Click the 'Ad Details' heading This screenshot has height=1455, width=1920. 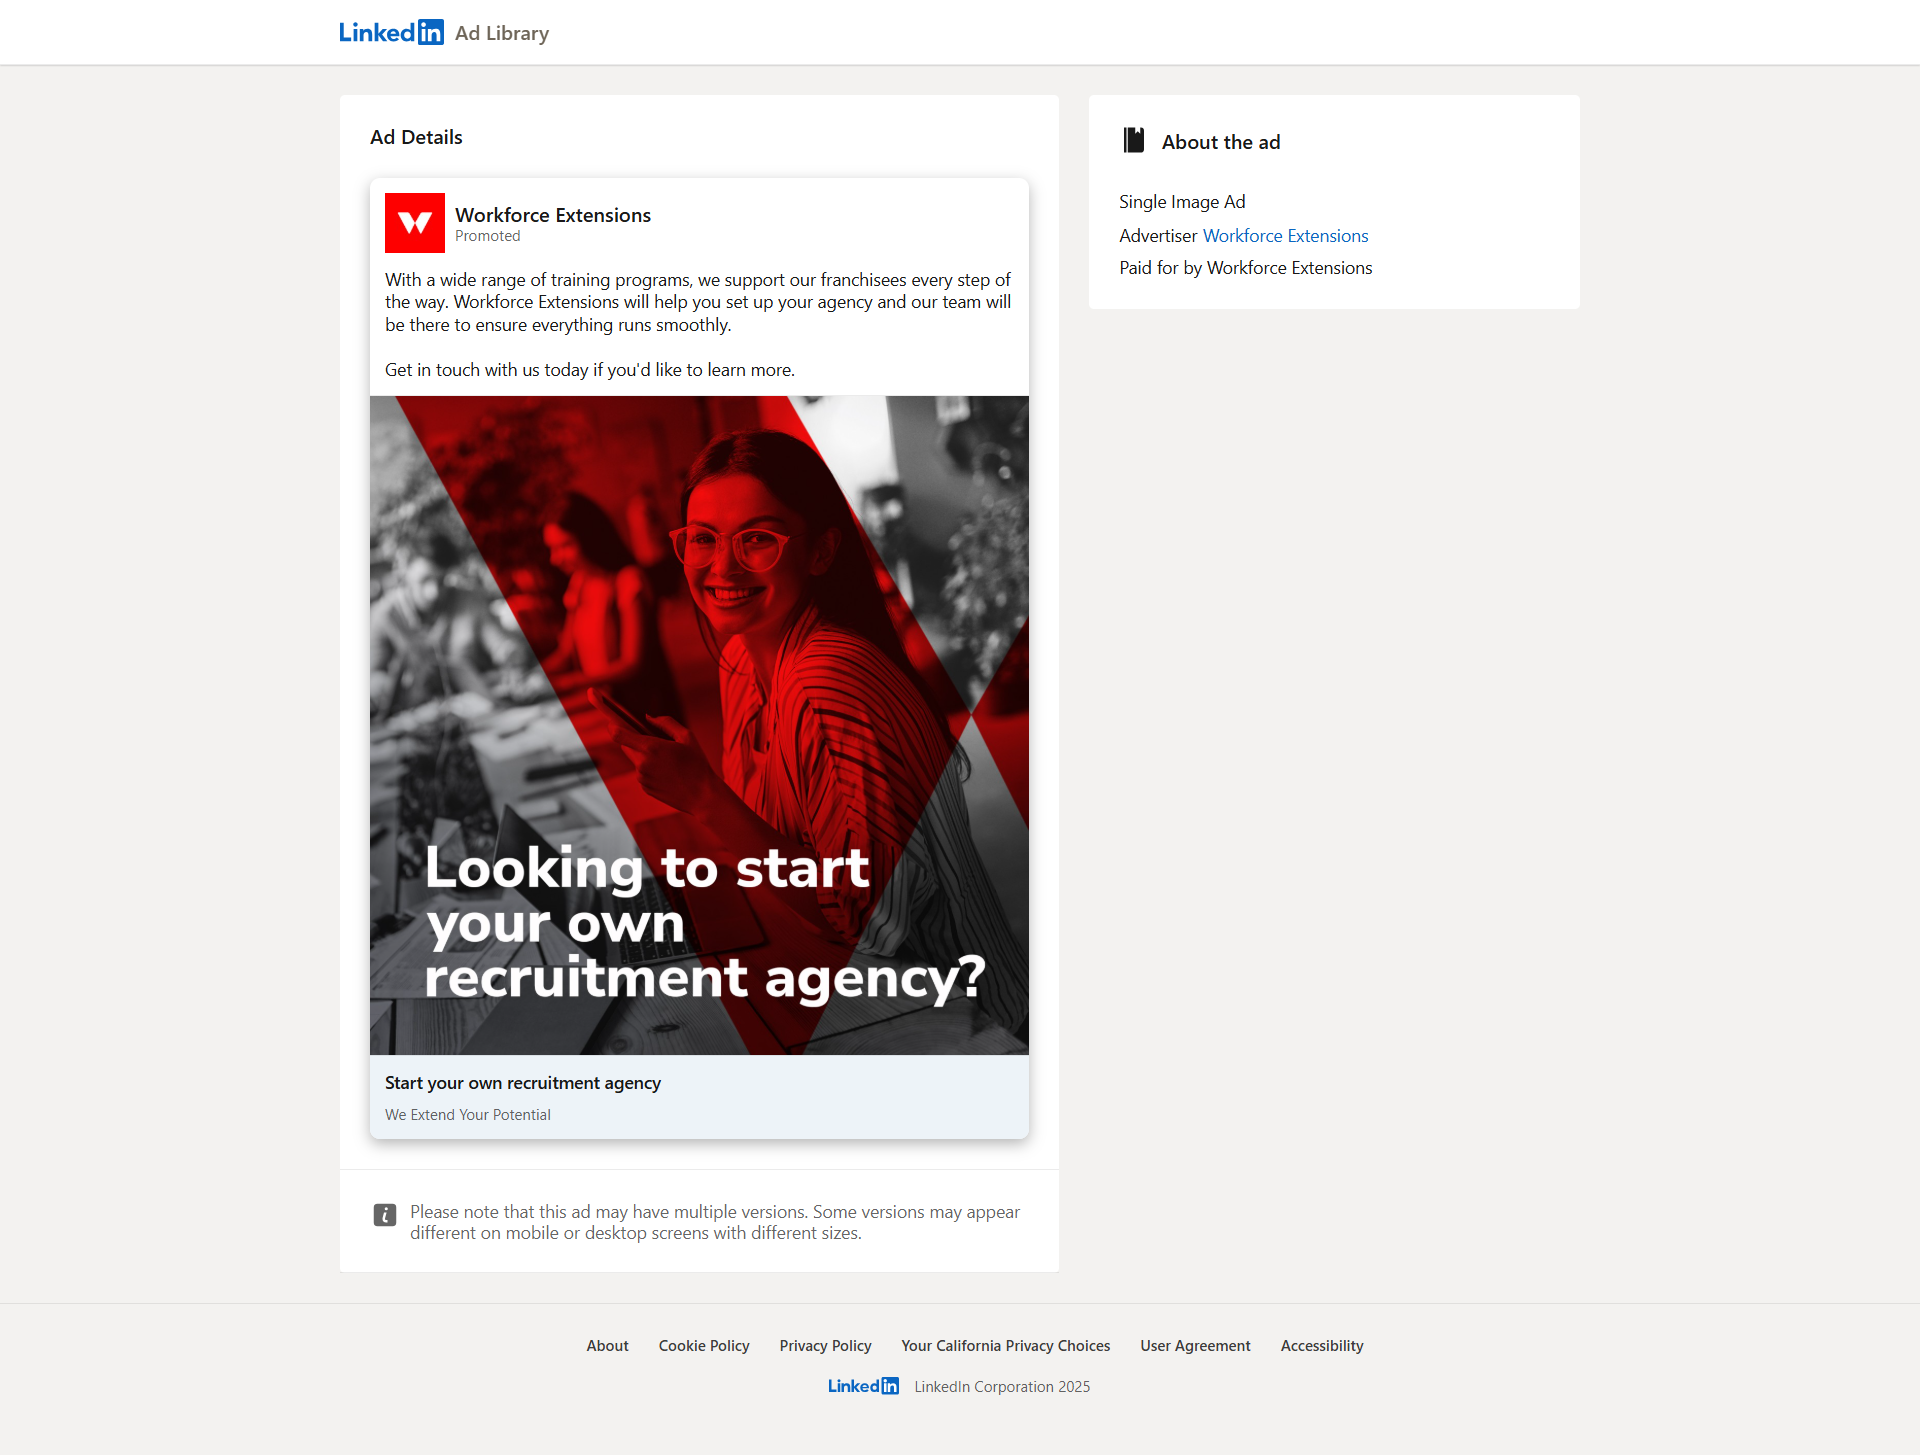[x=416, y=137]
